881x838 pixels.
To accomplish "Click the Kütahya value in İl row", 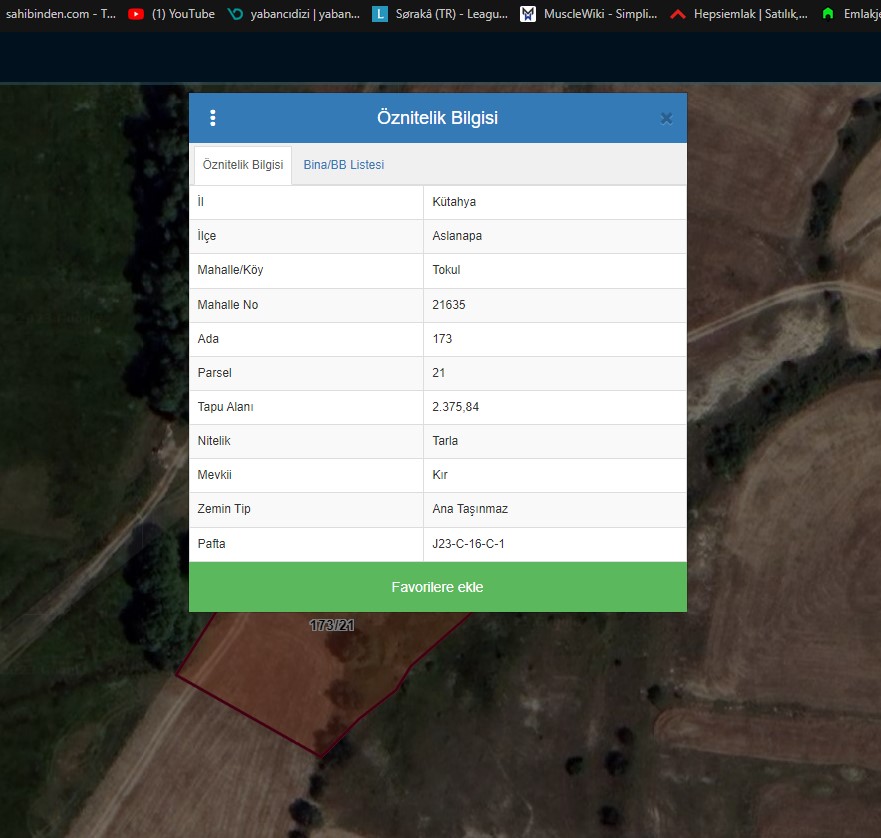I will [x=454, y=202].
